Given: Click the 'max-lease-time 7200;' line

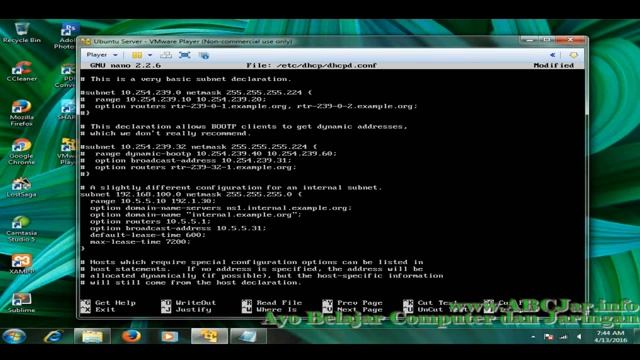Looking at the screenshot, I should click(x=140, y=242).
